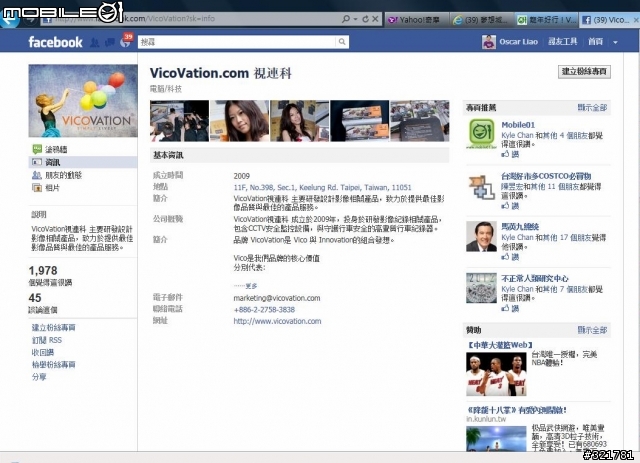Select the (39) Vico Facebook browser tab
The image size is (640, 463).
point(609,20)
